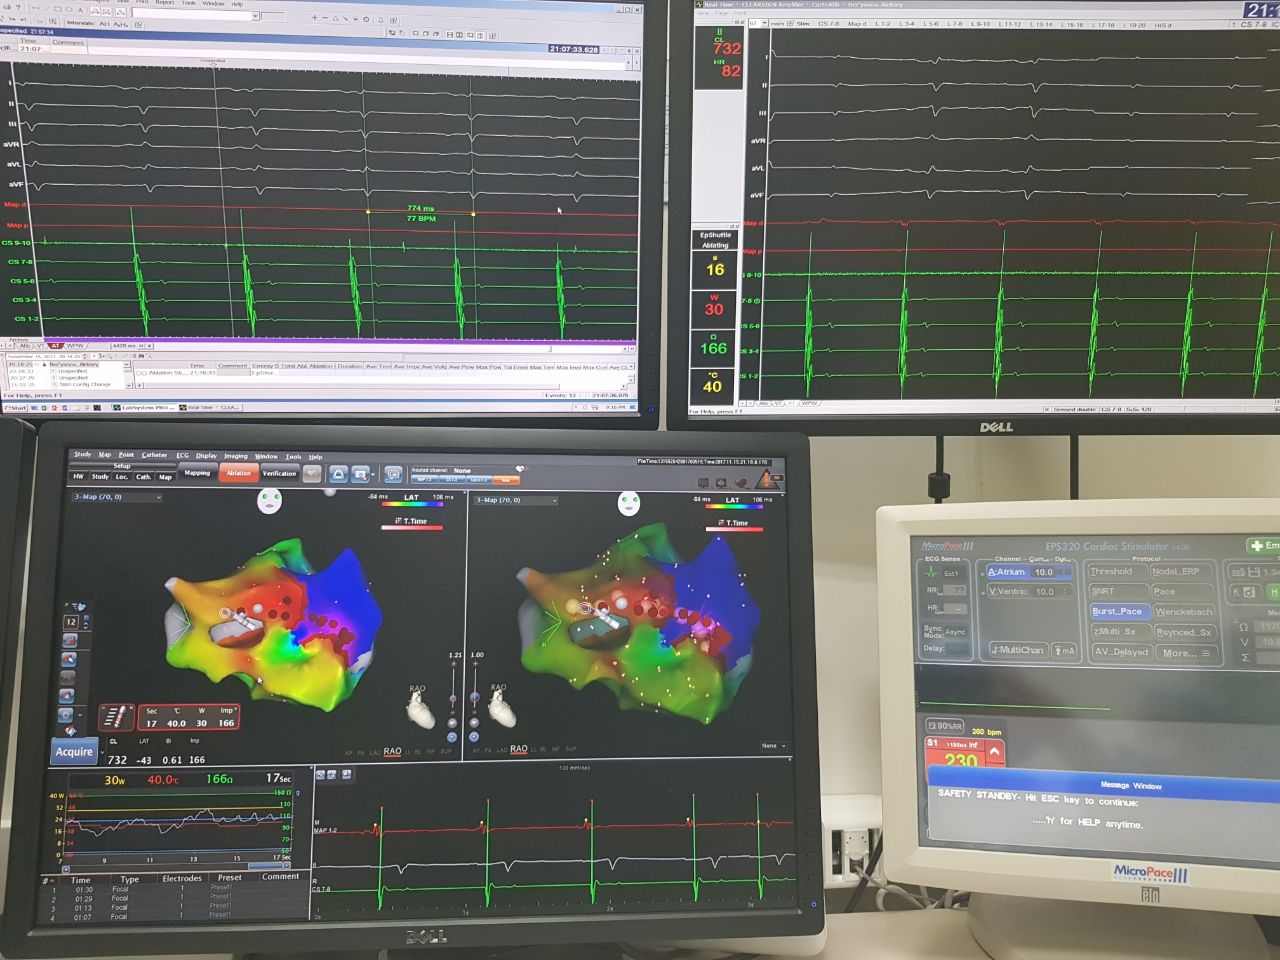The image size is (1280, 960).
Task: Click the MW setup button
Action: 79,477
